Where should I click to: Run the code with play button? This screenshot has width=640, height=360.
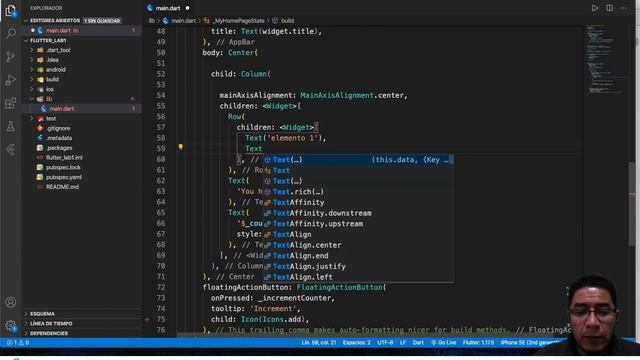[595, 8]
